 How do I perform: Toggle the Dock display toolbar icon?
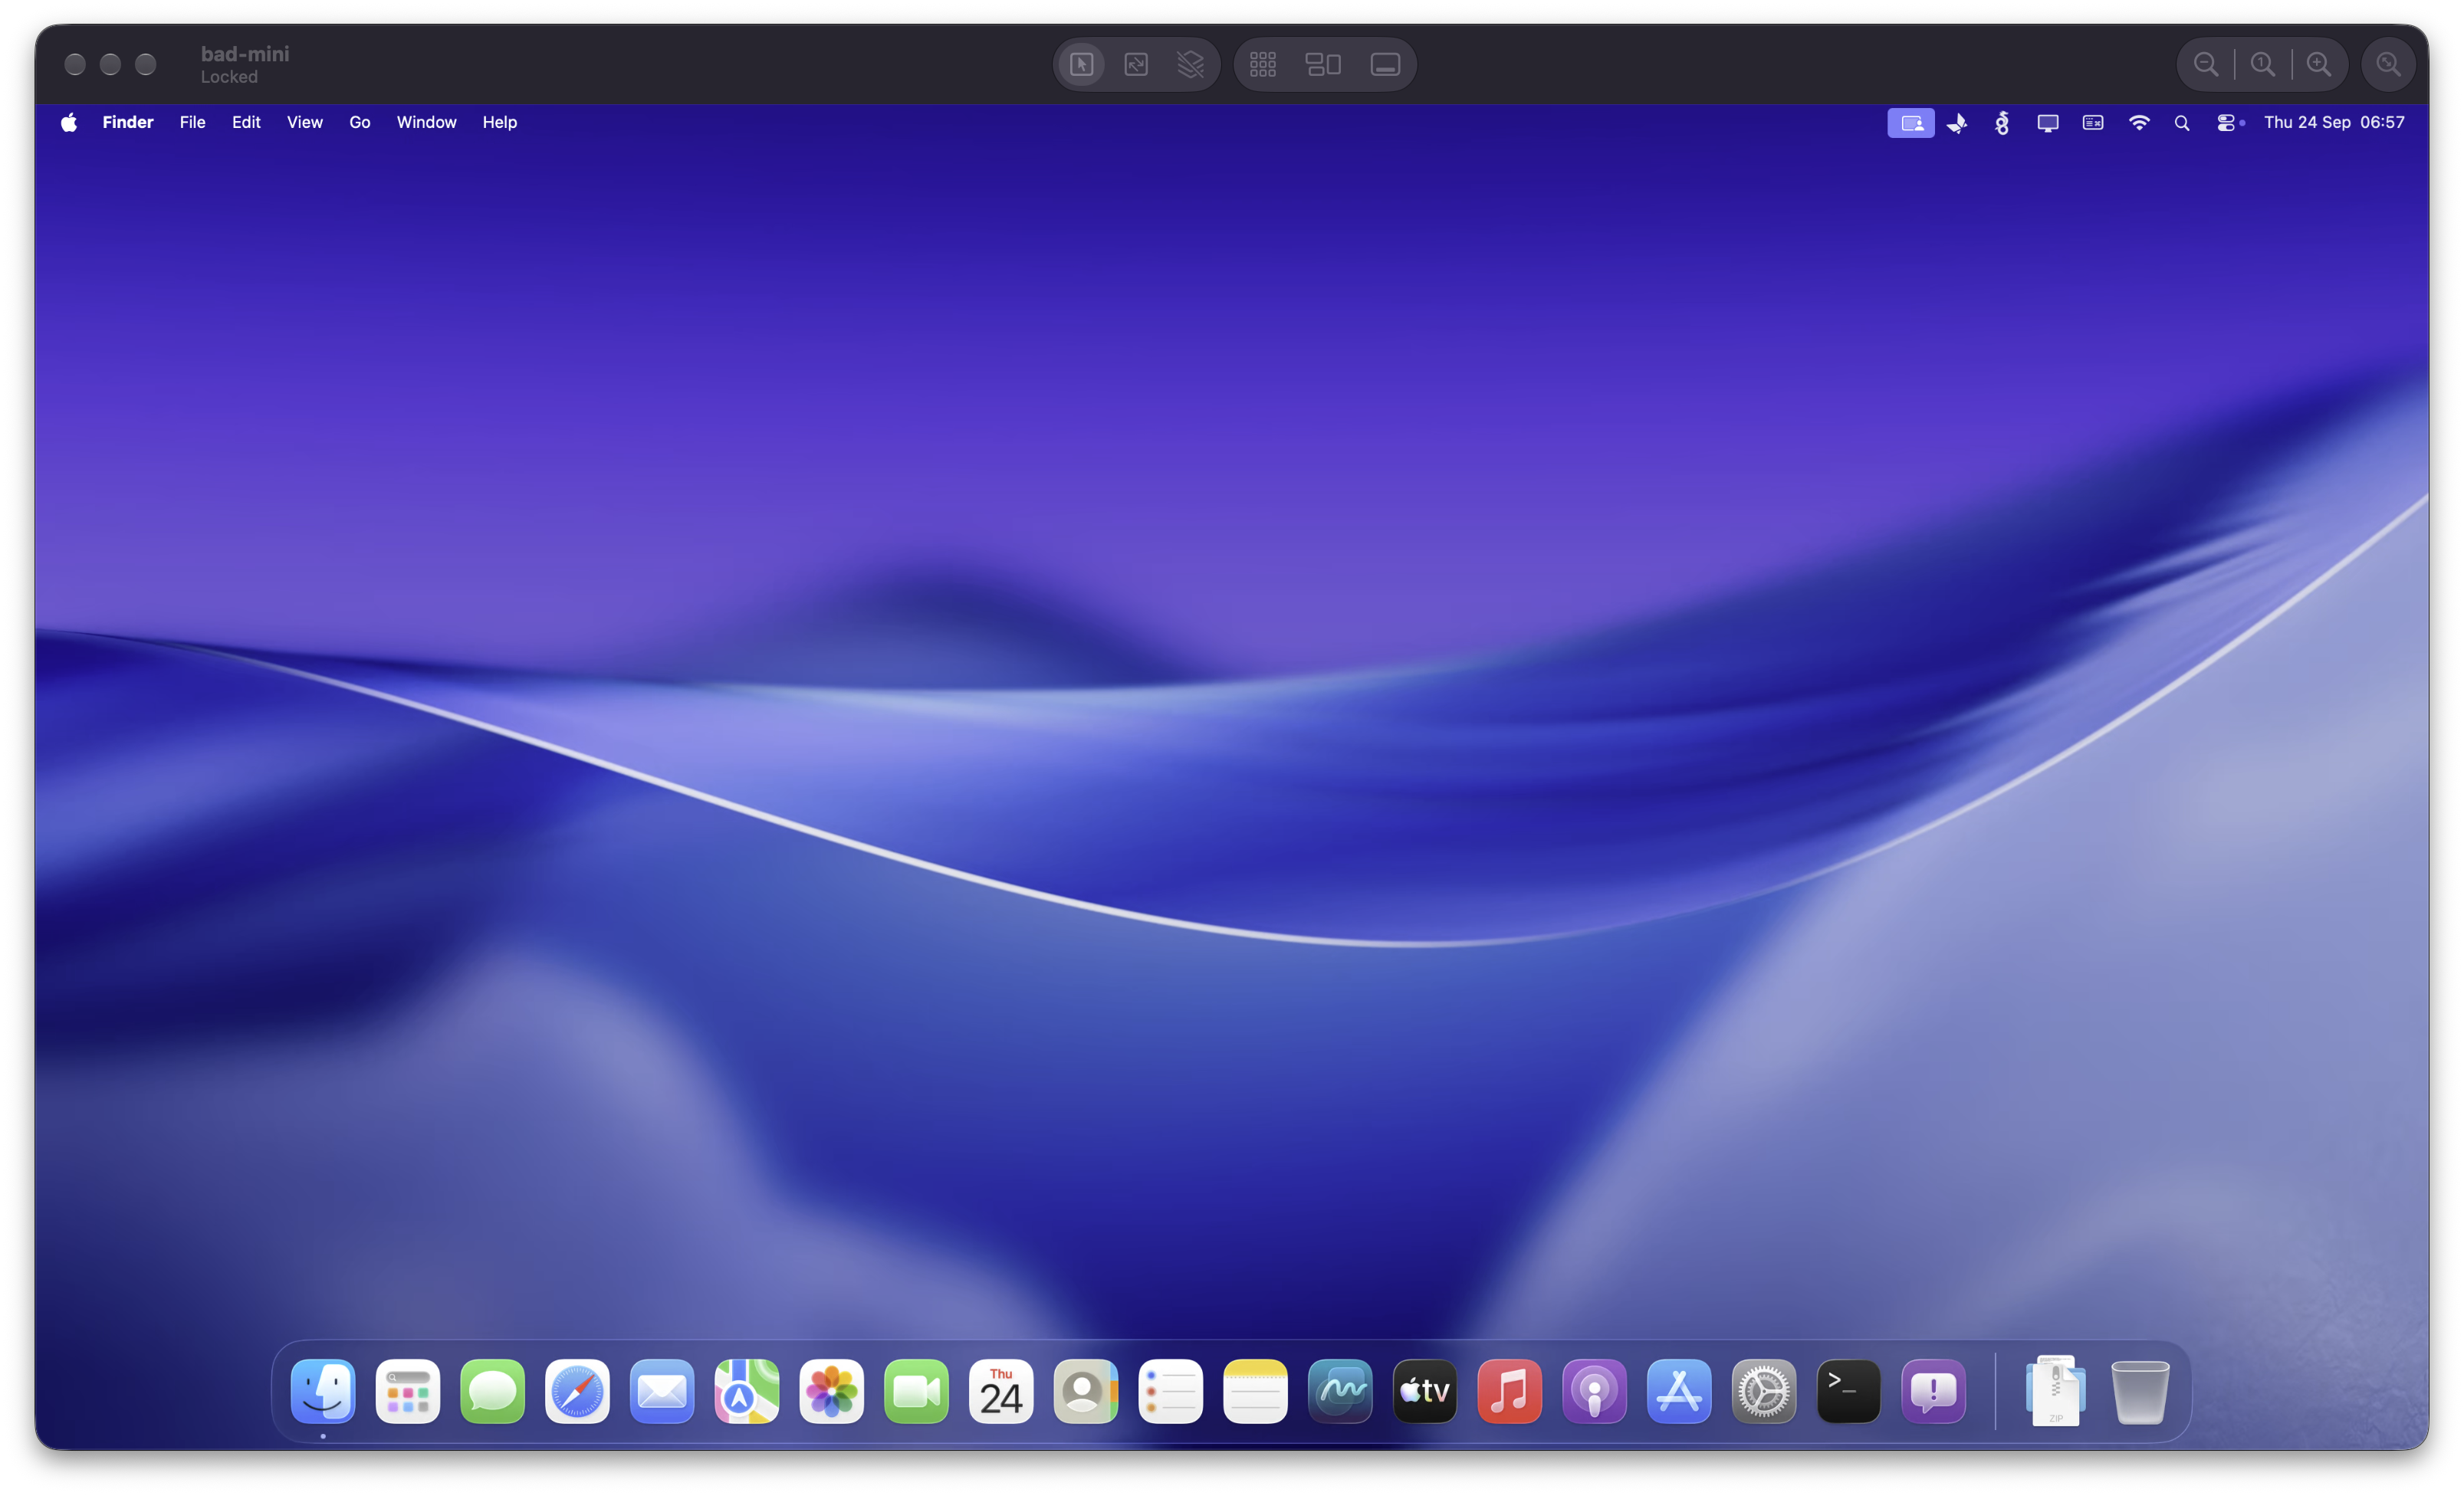[1385, 65]
